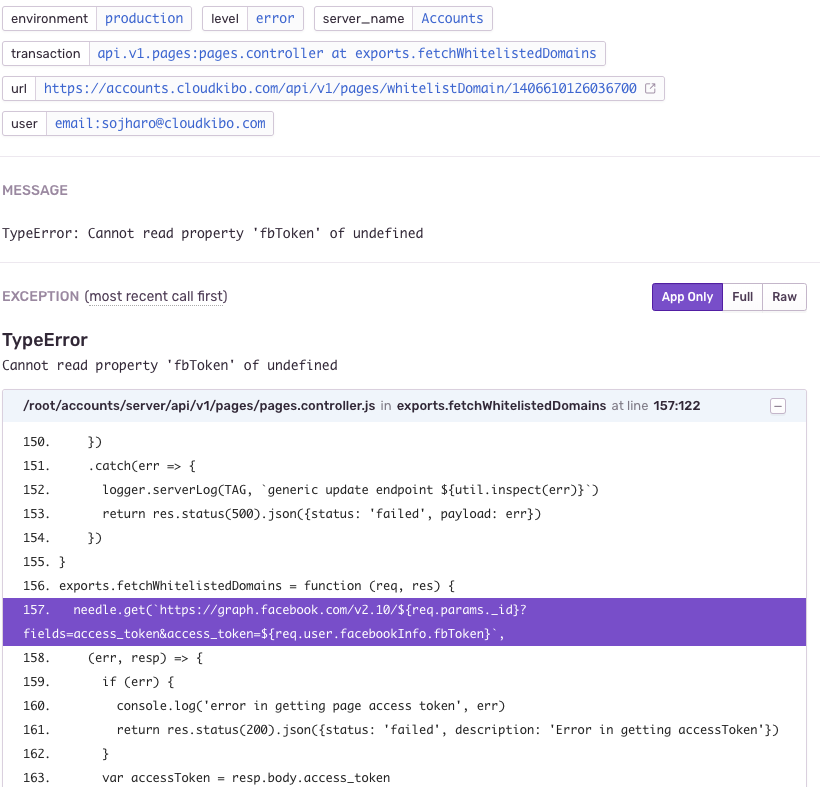Click the level tag key
The width and height of the screenshot is (820, 787).
[225, 18]
